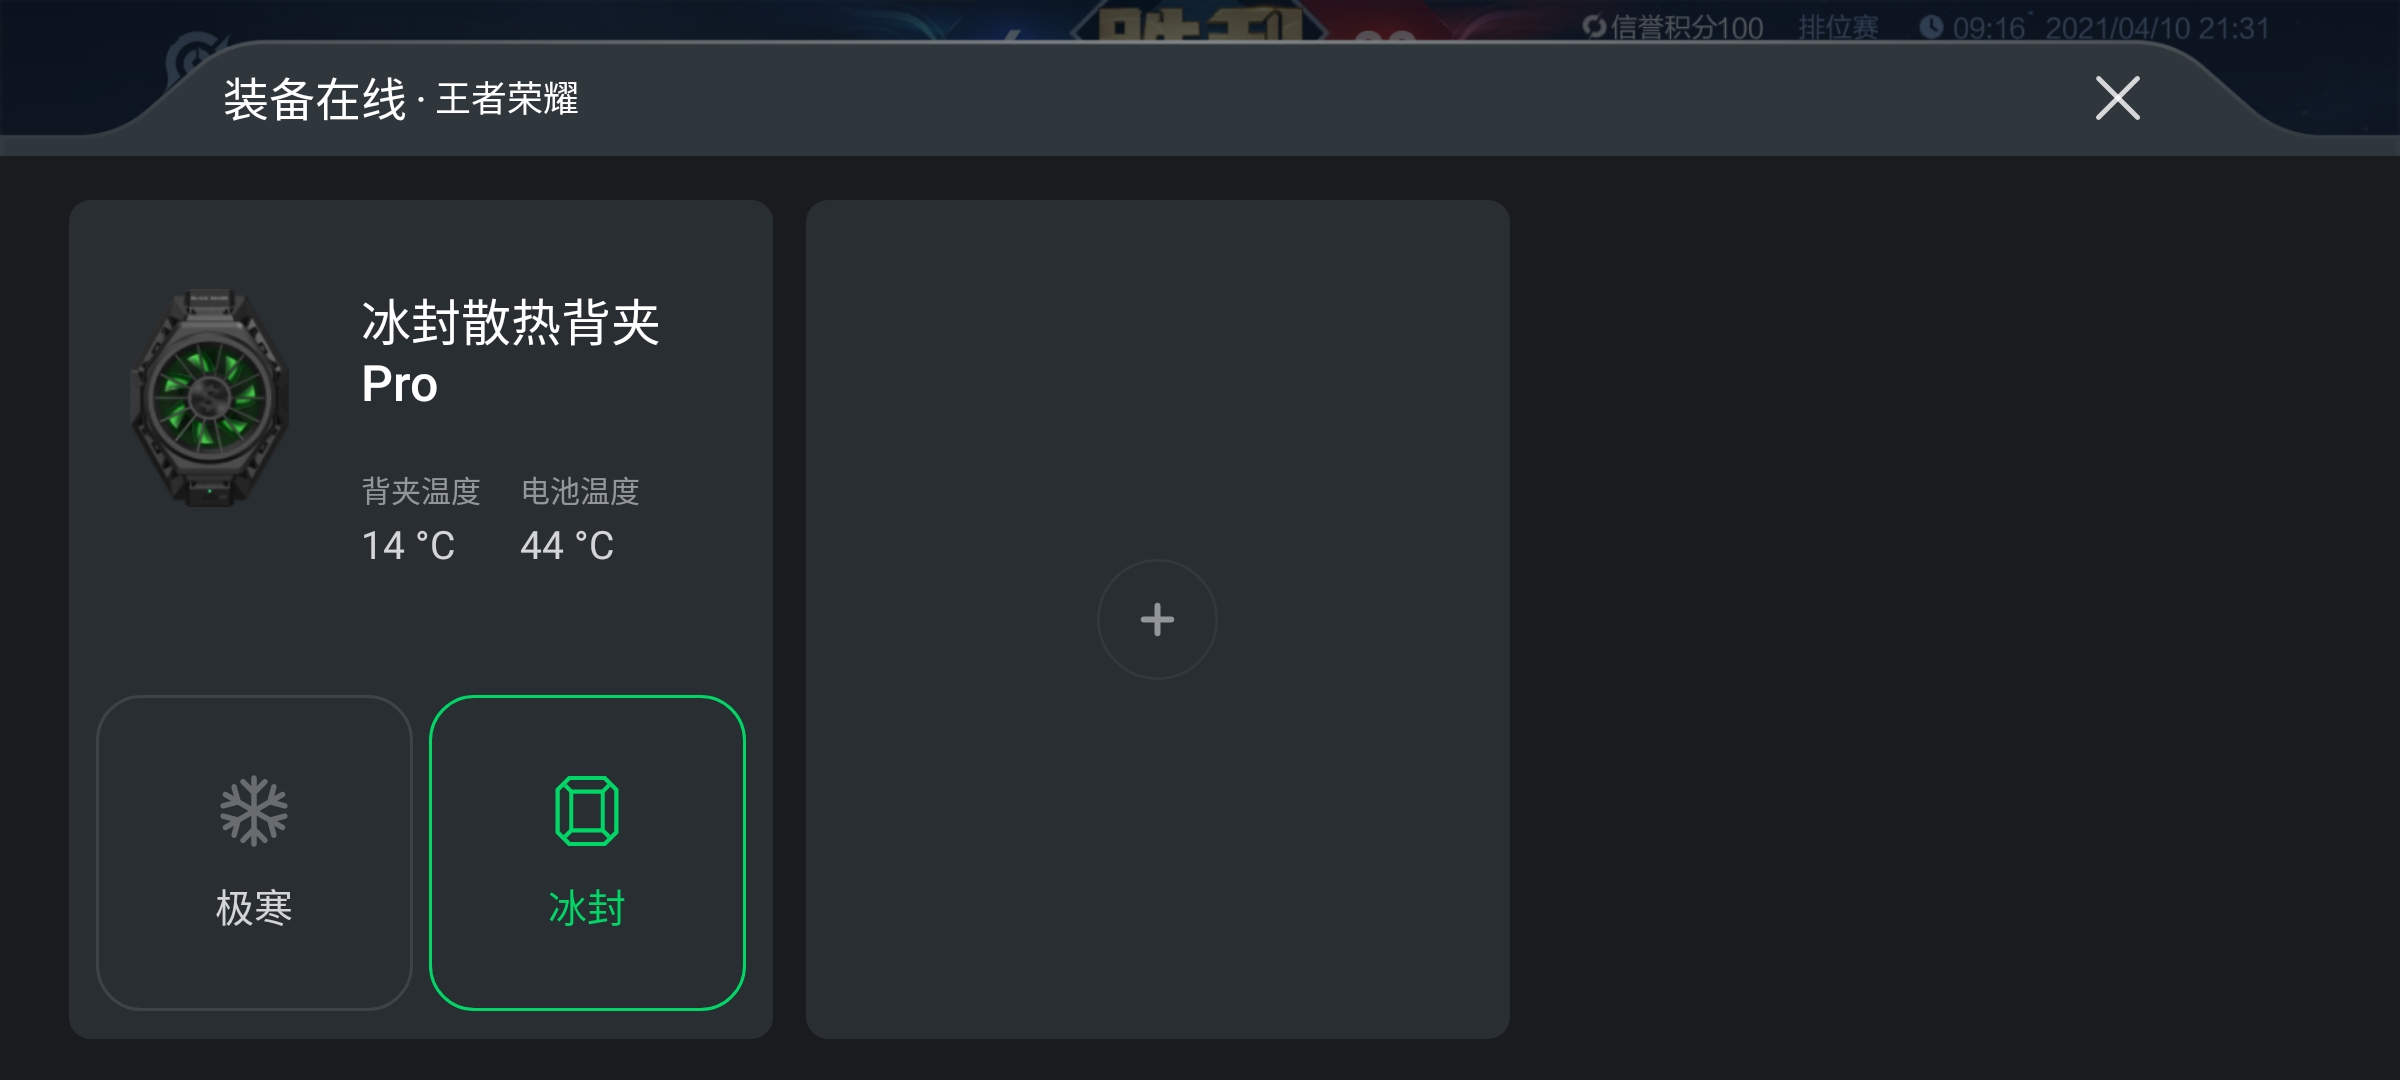This screenshot has height=1080, width=2400.
Task: Click the 装备在线 header title
Action: (315, 99)
